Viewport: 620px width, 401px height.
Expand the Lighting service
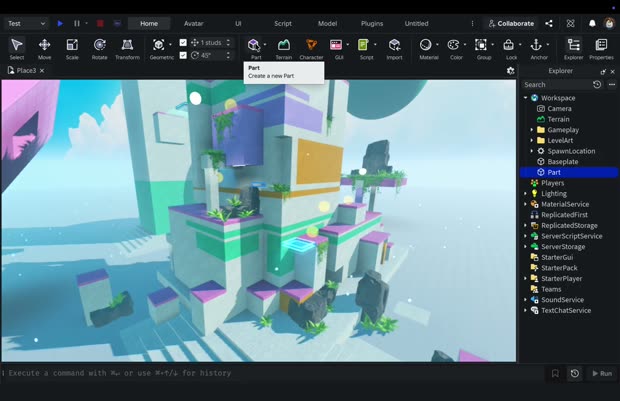coord(525,193)
